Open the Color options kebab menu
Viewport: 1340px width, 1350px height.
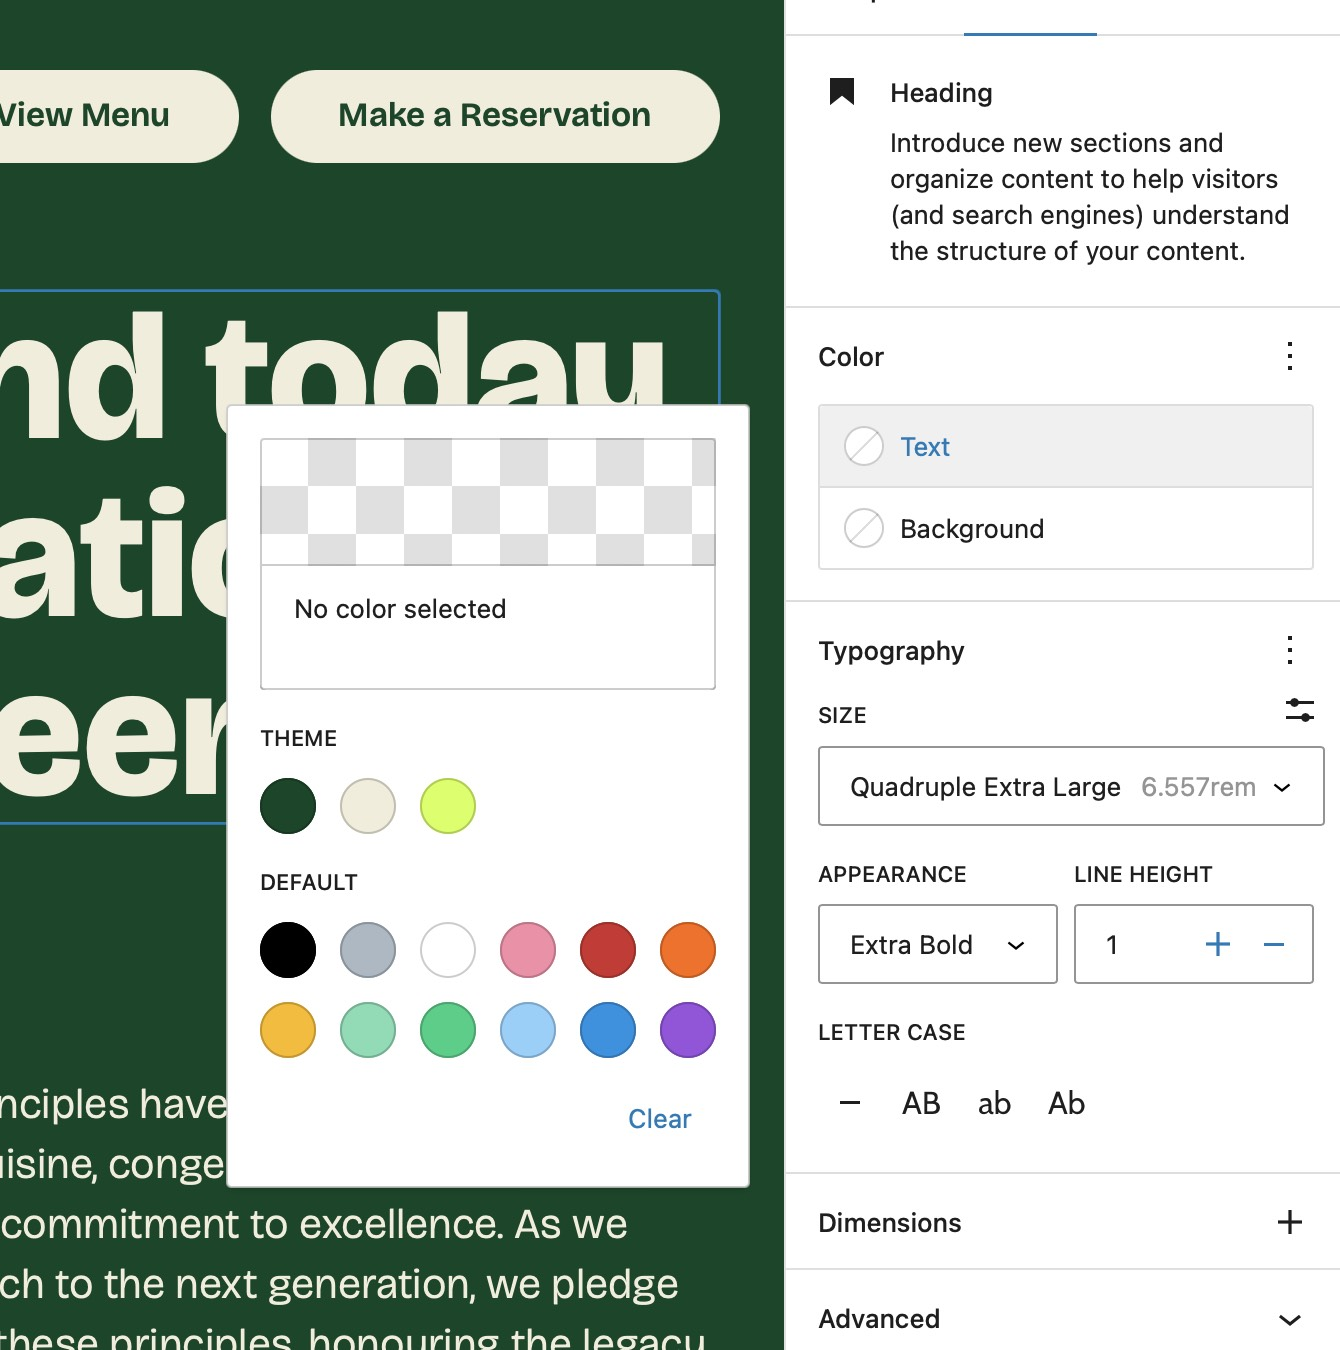pyautogui.click(x=1289, y=356)
